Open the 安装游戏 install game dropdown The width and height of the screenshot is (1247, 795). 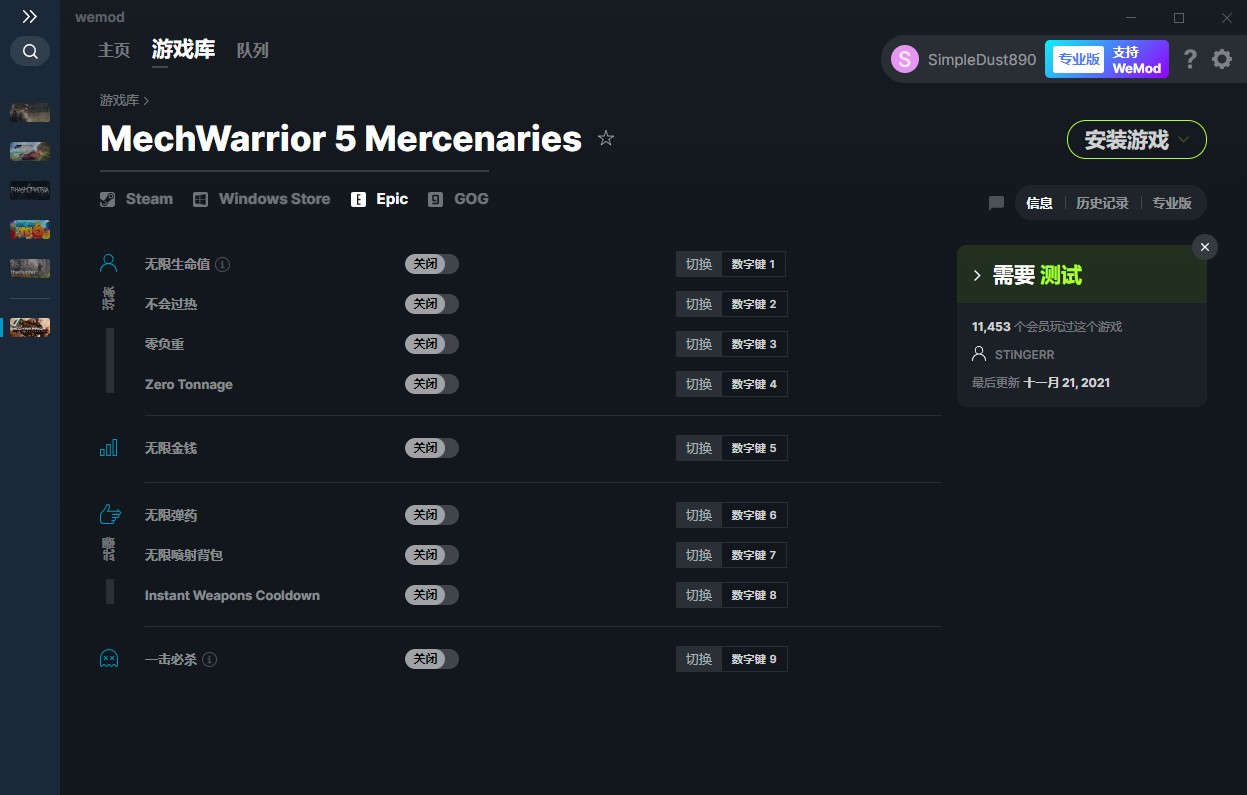1137,140
